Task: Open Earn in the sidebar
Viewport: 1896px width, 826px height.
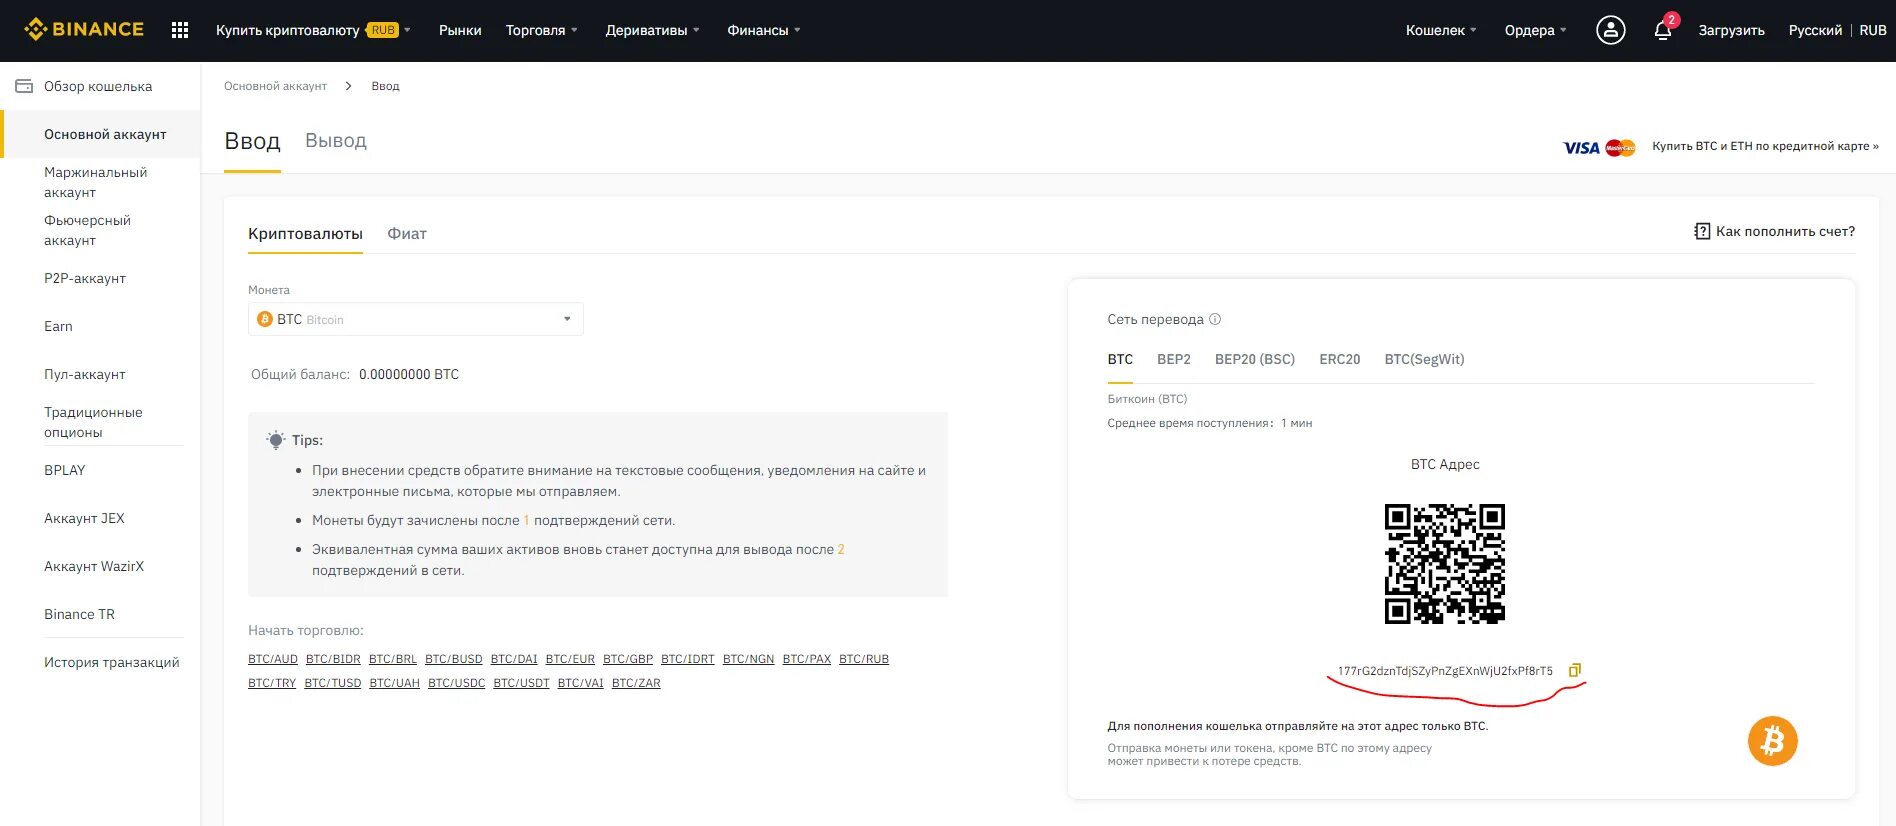Action: pyautogui.click(x=58, y=326)
